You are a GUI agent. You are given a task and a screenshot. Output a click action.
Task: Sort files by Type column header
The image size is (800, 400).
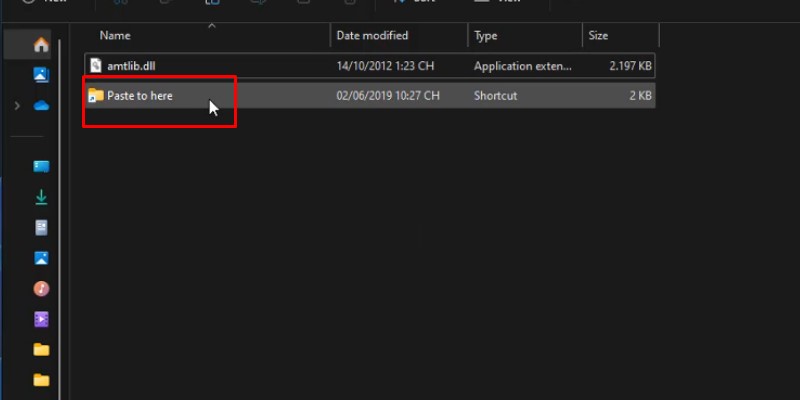coord(486,36)
